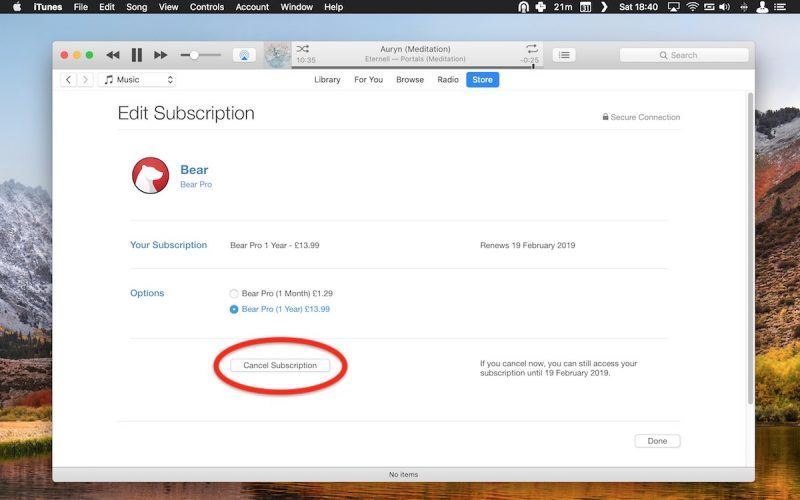
Task: Click the Bear app icon
Action: (x=150, y=175)
